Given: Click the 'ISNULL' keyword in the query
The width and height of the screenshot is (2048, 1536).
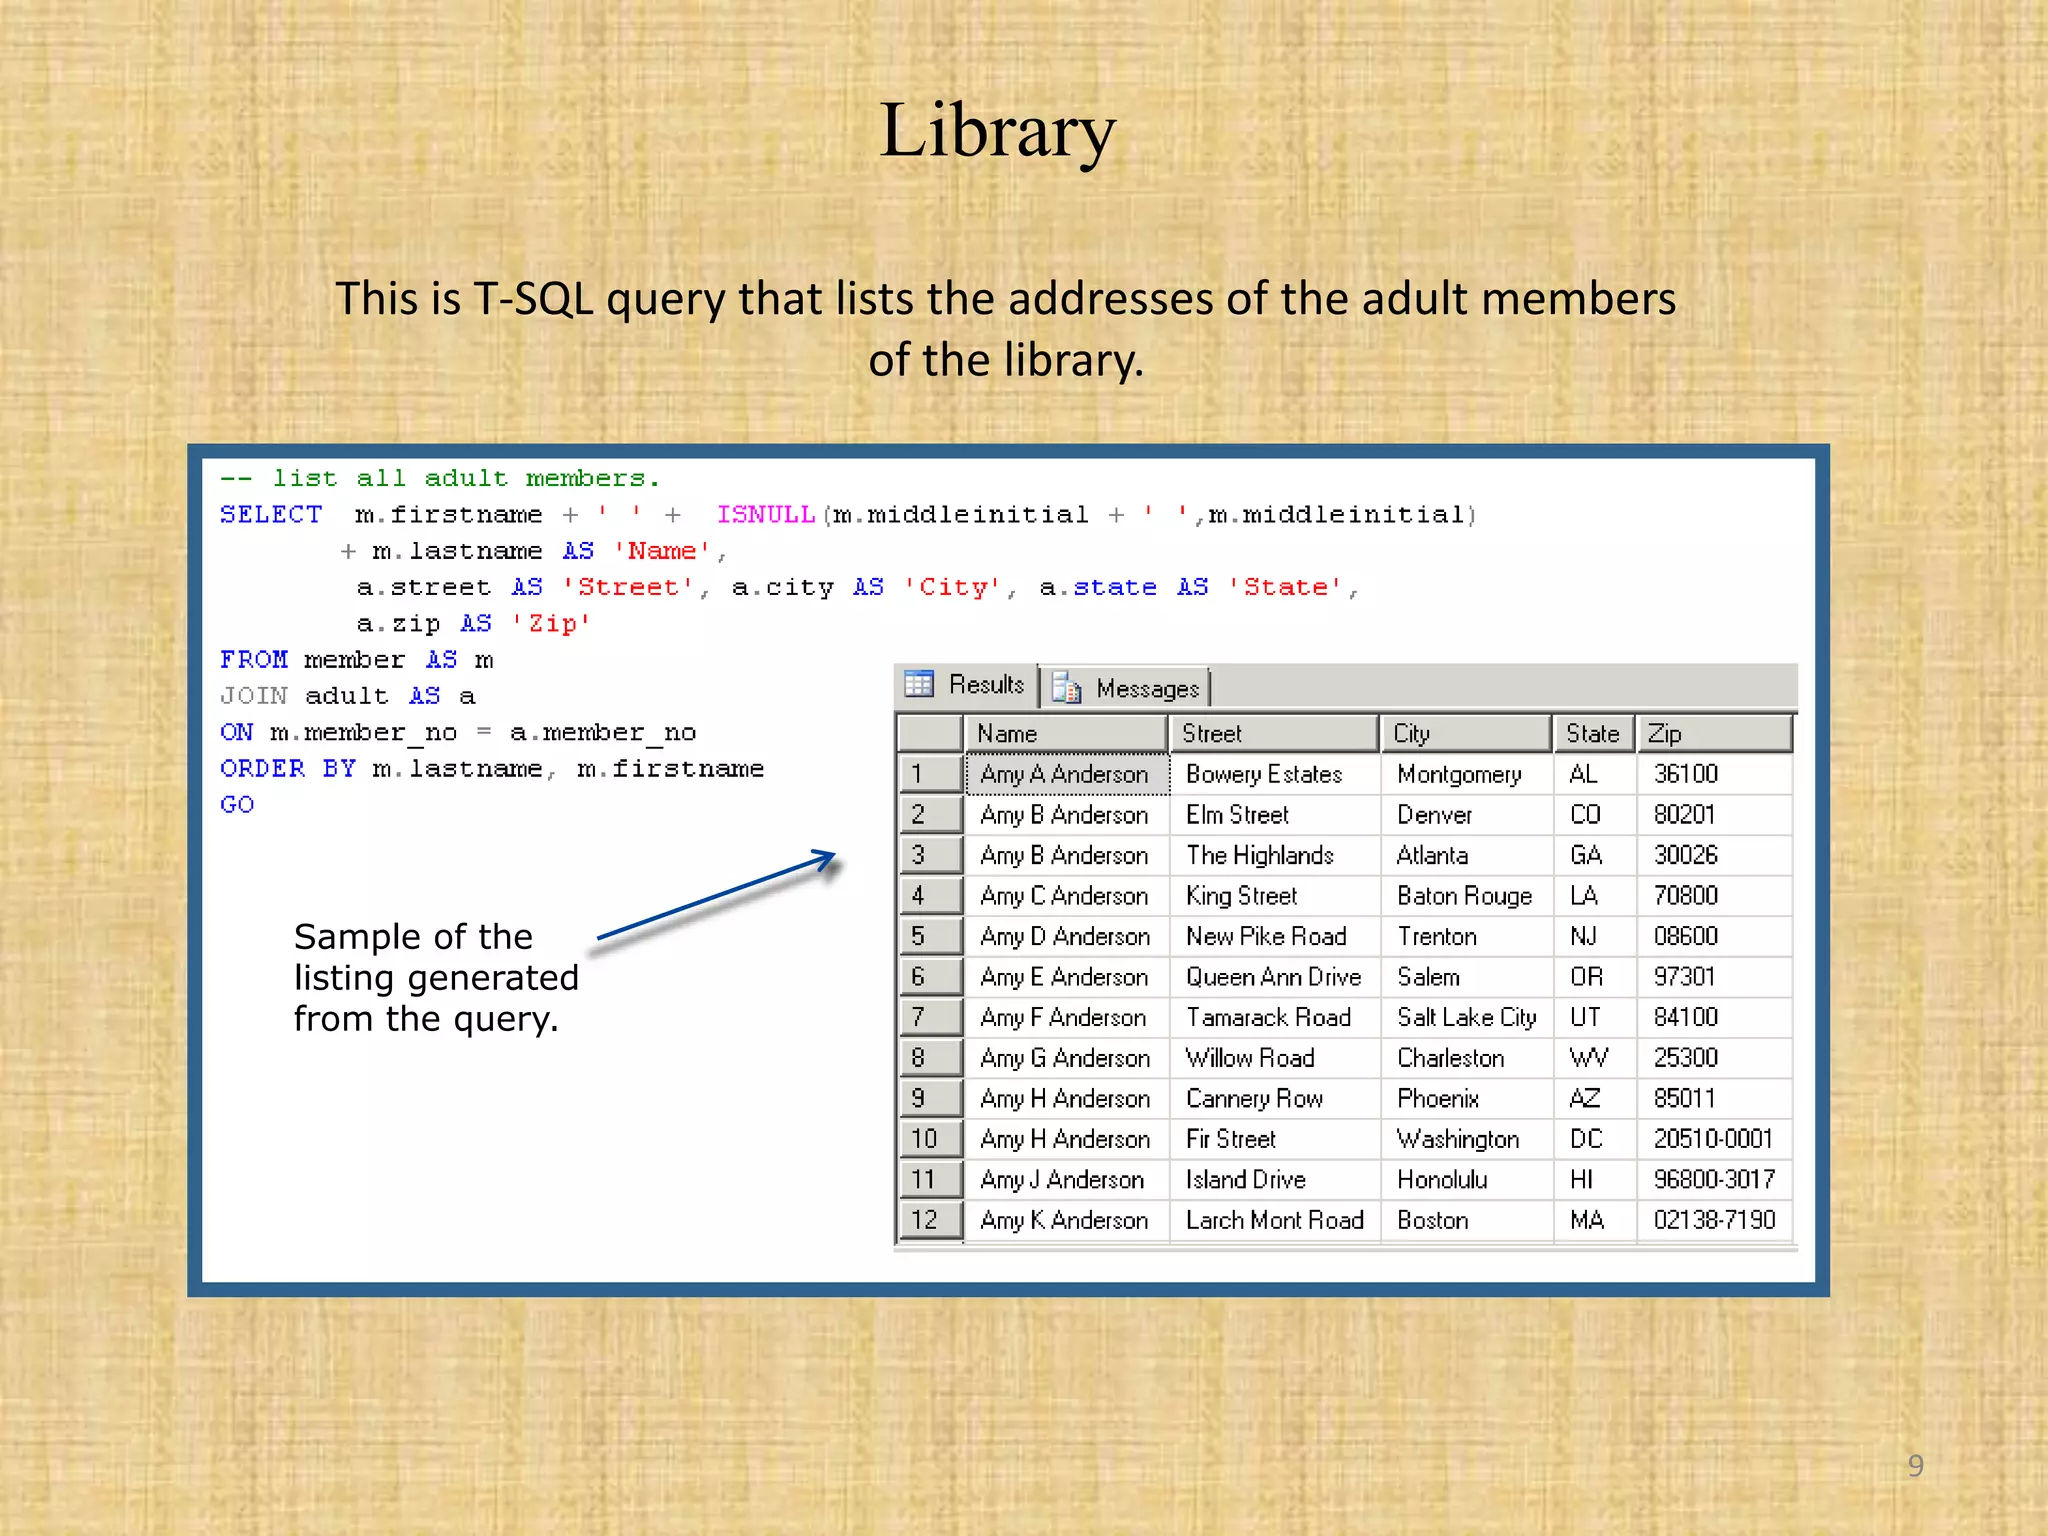Looking at the screenshot, I should tap(766, 514).
